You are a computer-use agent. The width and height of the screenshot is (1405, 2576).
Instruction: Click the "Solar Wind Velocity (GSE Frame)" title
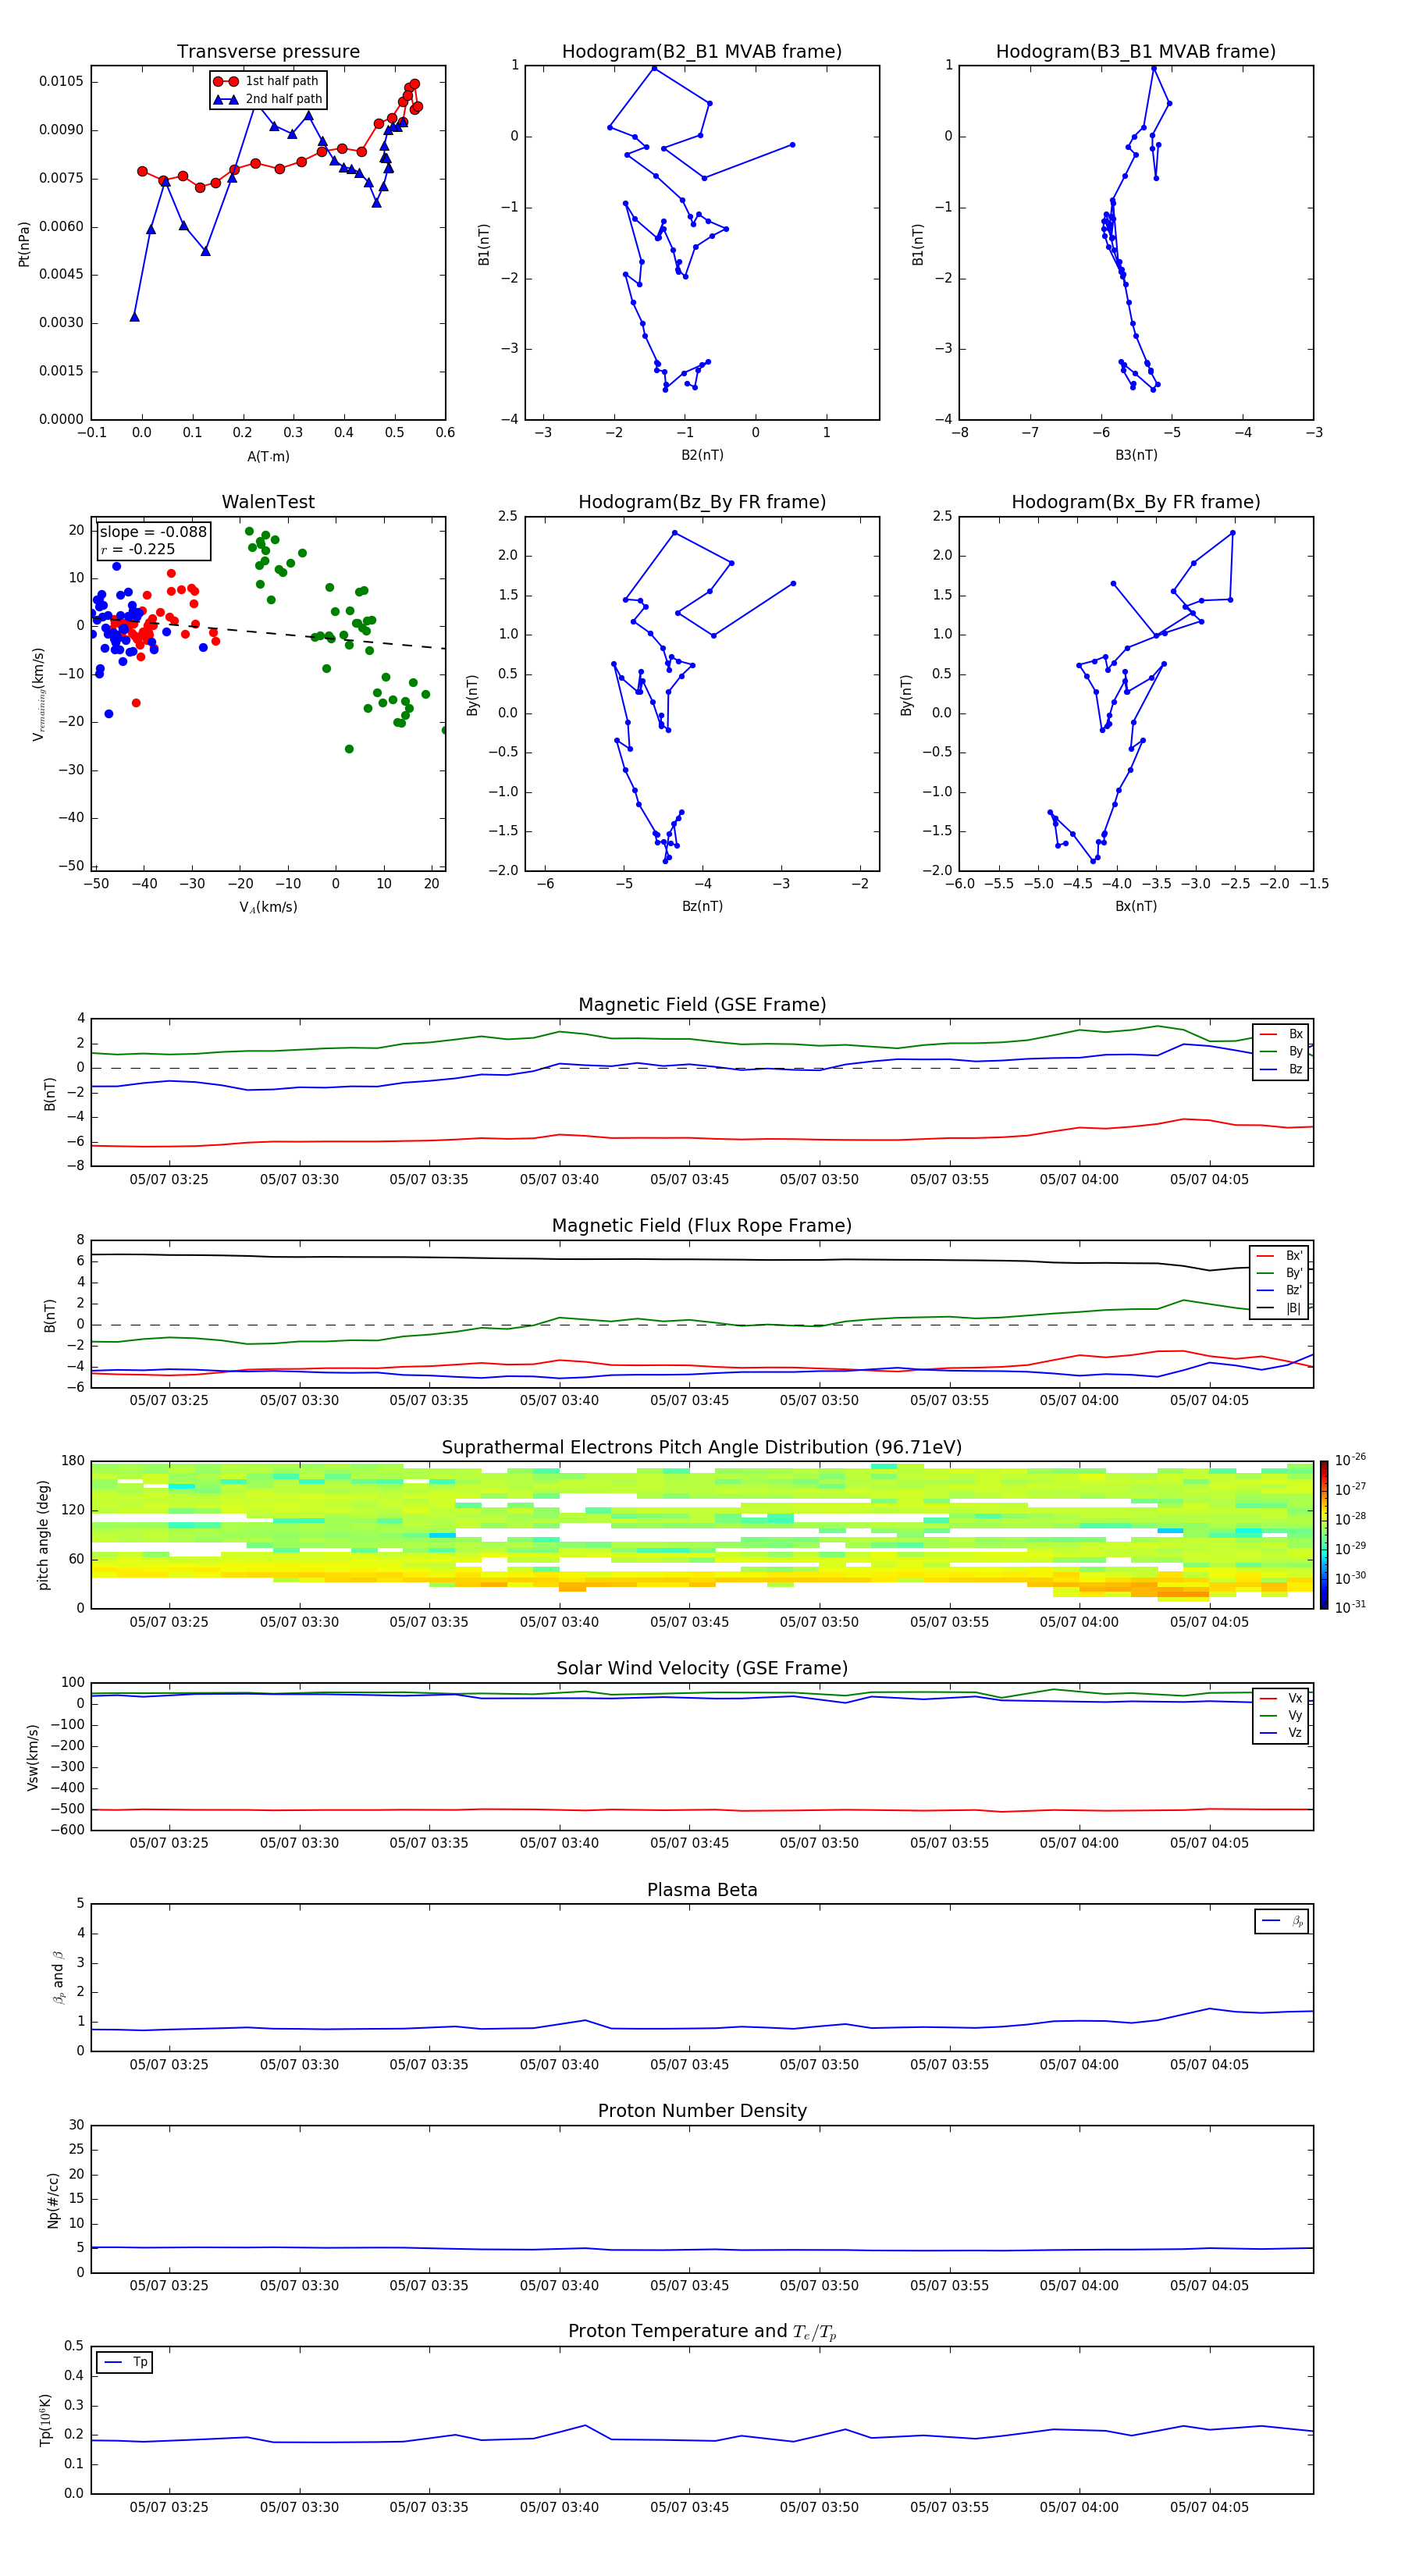click(x=702, y=1669)
